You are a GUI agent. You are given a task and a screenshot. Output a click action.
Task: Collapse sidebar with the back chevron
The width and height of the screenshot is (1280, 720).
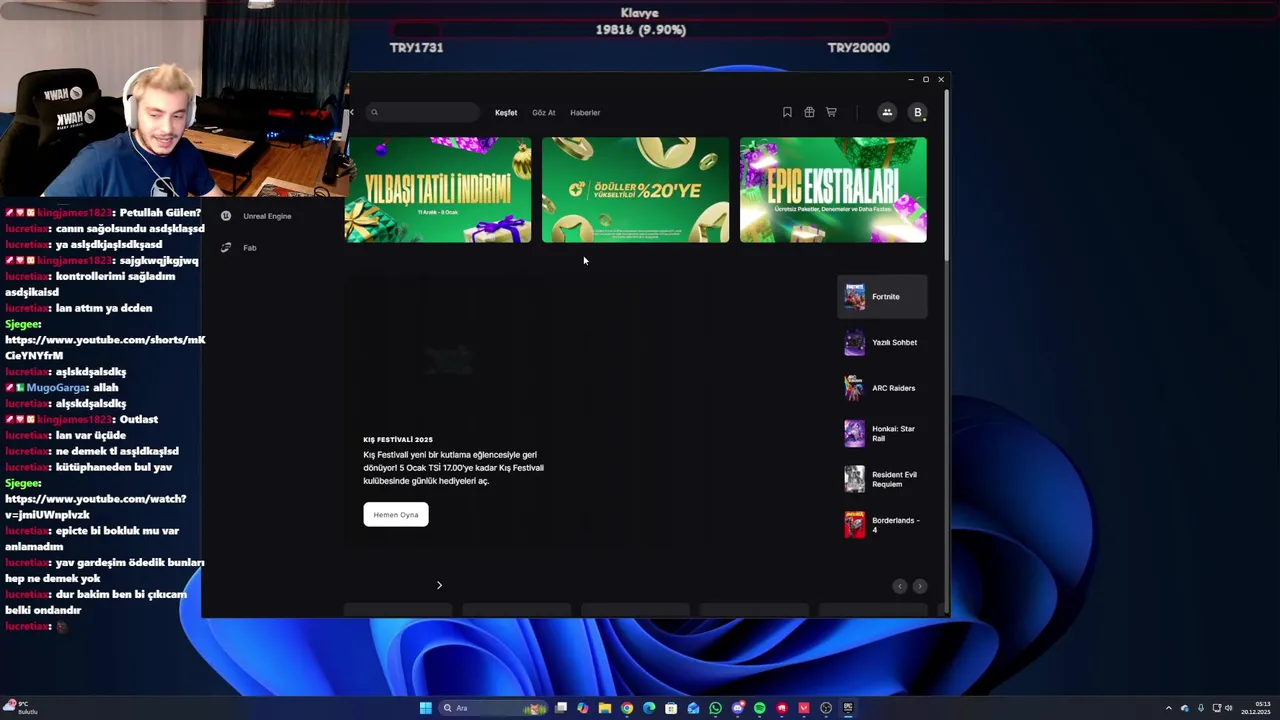click(x=351, y=112)
